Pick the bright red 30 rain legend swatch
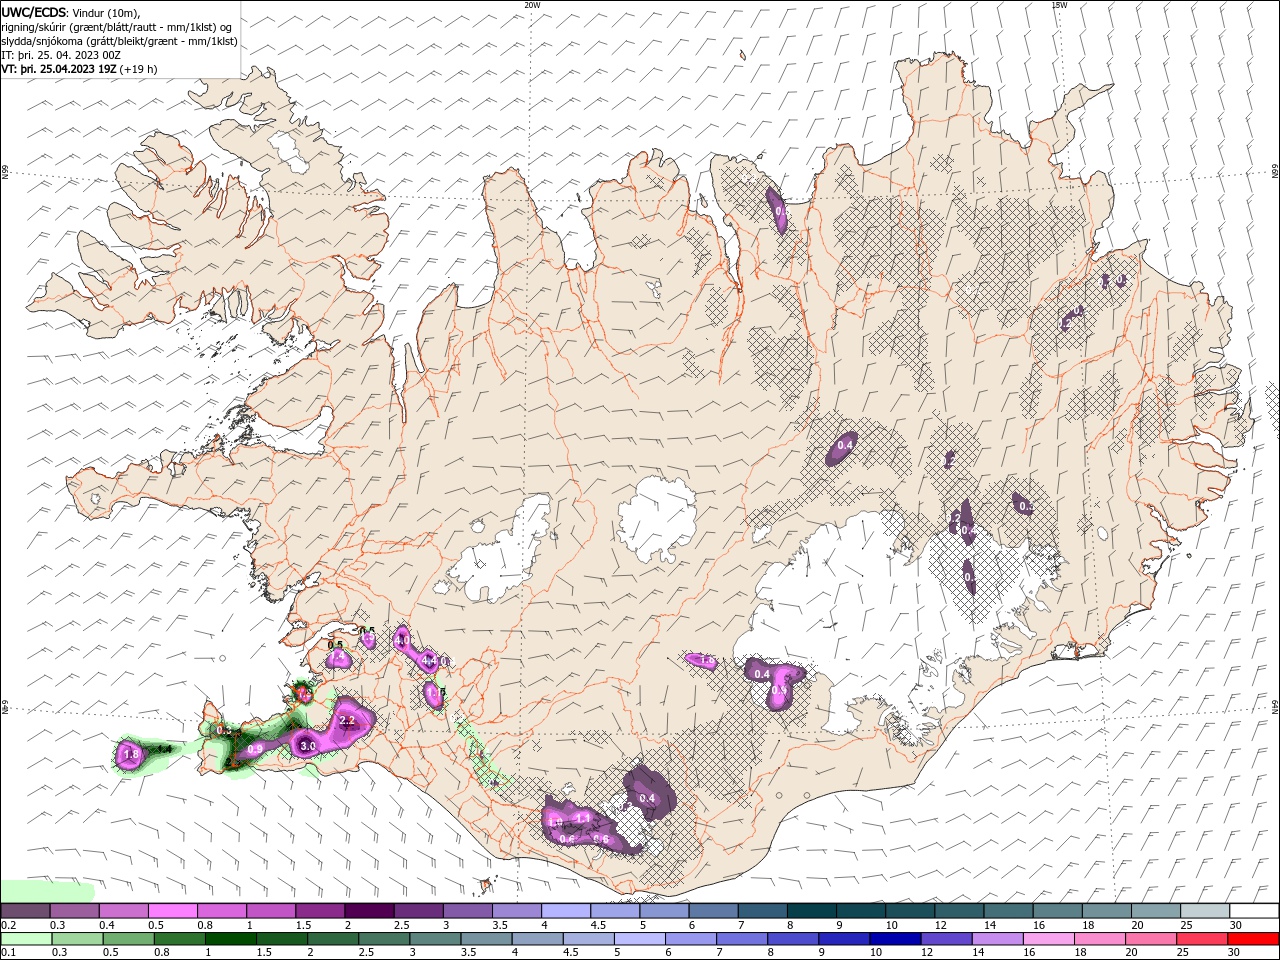This screenshot has width=1280, height=960. tap(1254, 939)
